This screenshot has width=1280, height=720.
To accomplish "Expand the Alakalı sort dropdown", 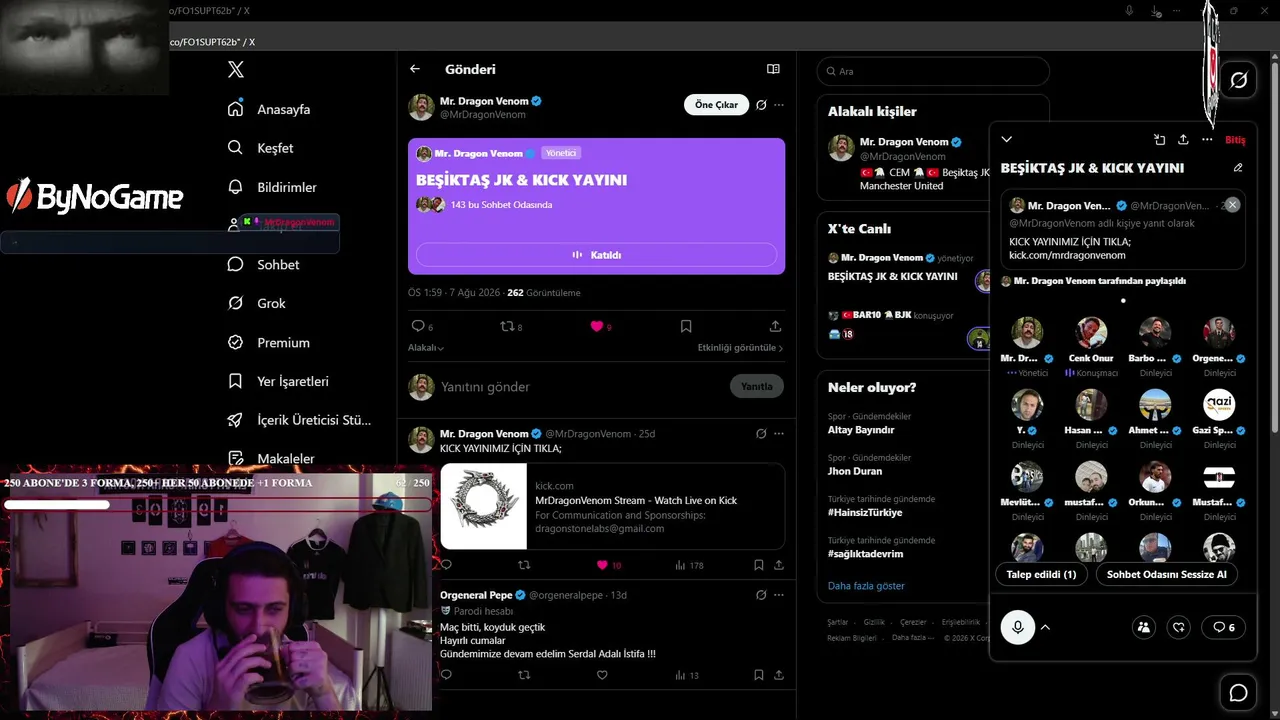I will (426, 348).
